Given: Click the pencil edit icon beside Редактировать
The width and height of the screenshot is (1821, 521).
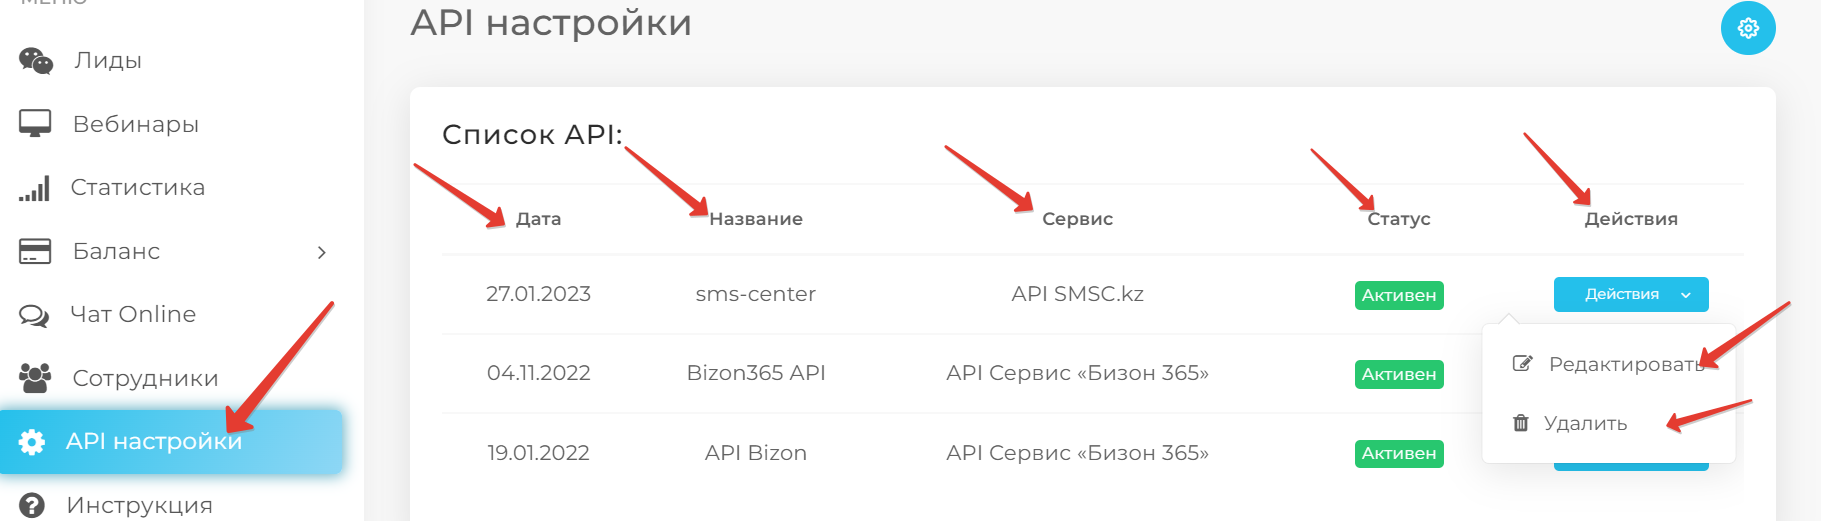Looking at the screenshot, I should point(1522,364).
